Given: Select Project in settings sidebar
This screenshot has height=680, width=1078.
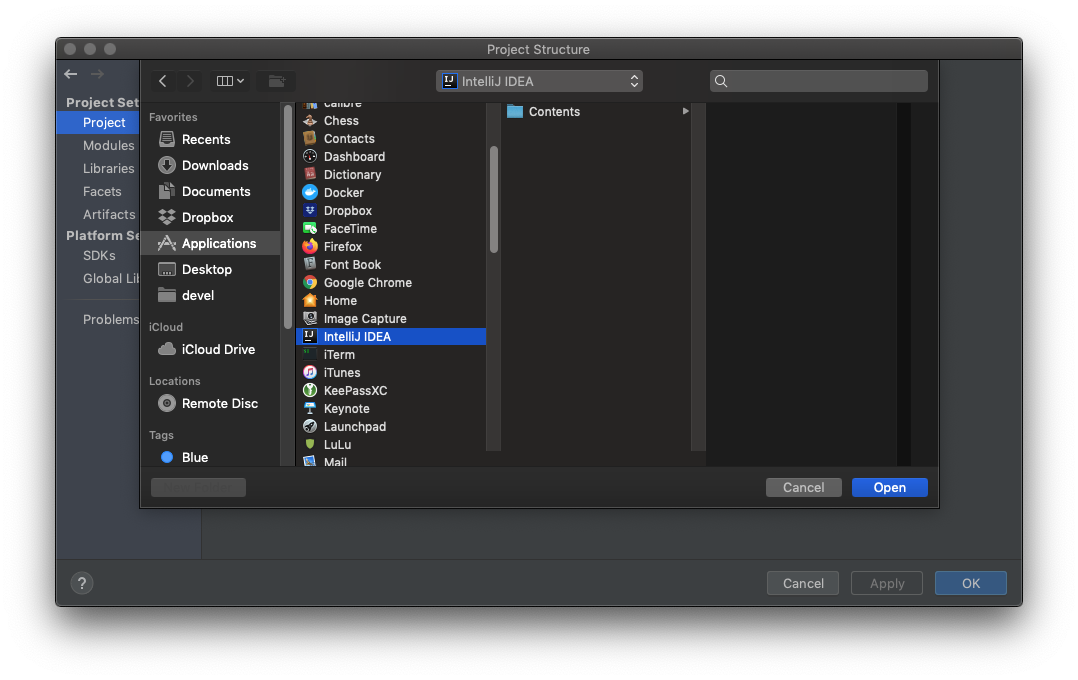Looking at the screenshot, I should tap(99, 122).
